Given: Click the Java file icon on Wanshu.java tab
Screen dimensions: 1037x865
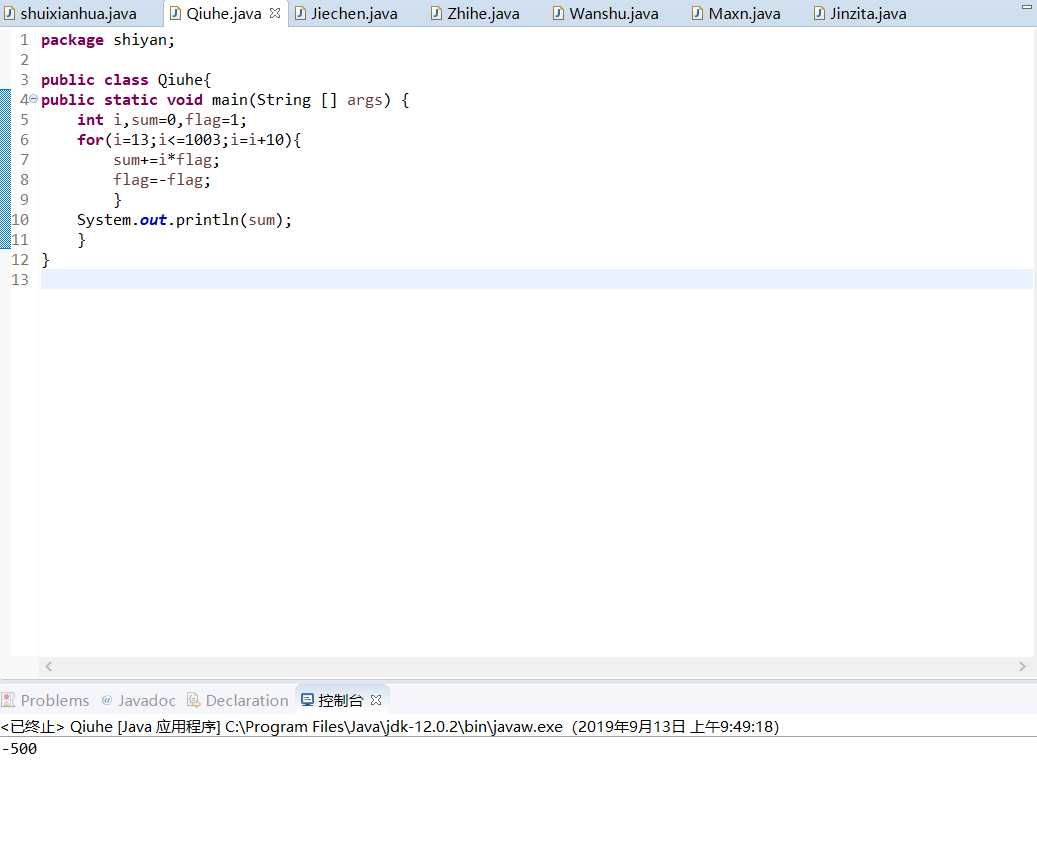Looking at the screenshot, I should 558,13.
